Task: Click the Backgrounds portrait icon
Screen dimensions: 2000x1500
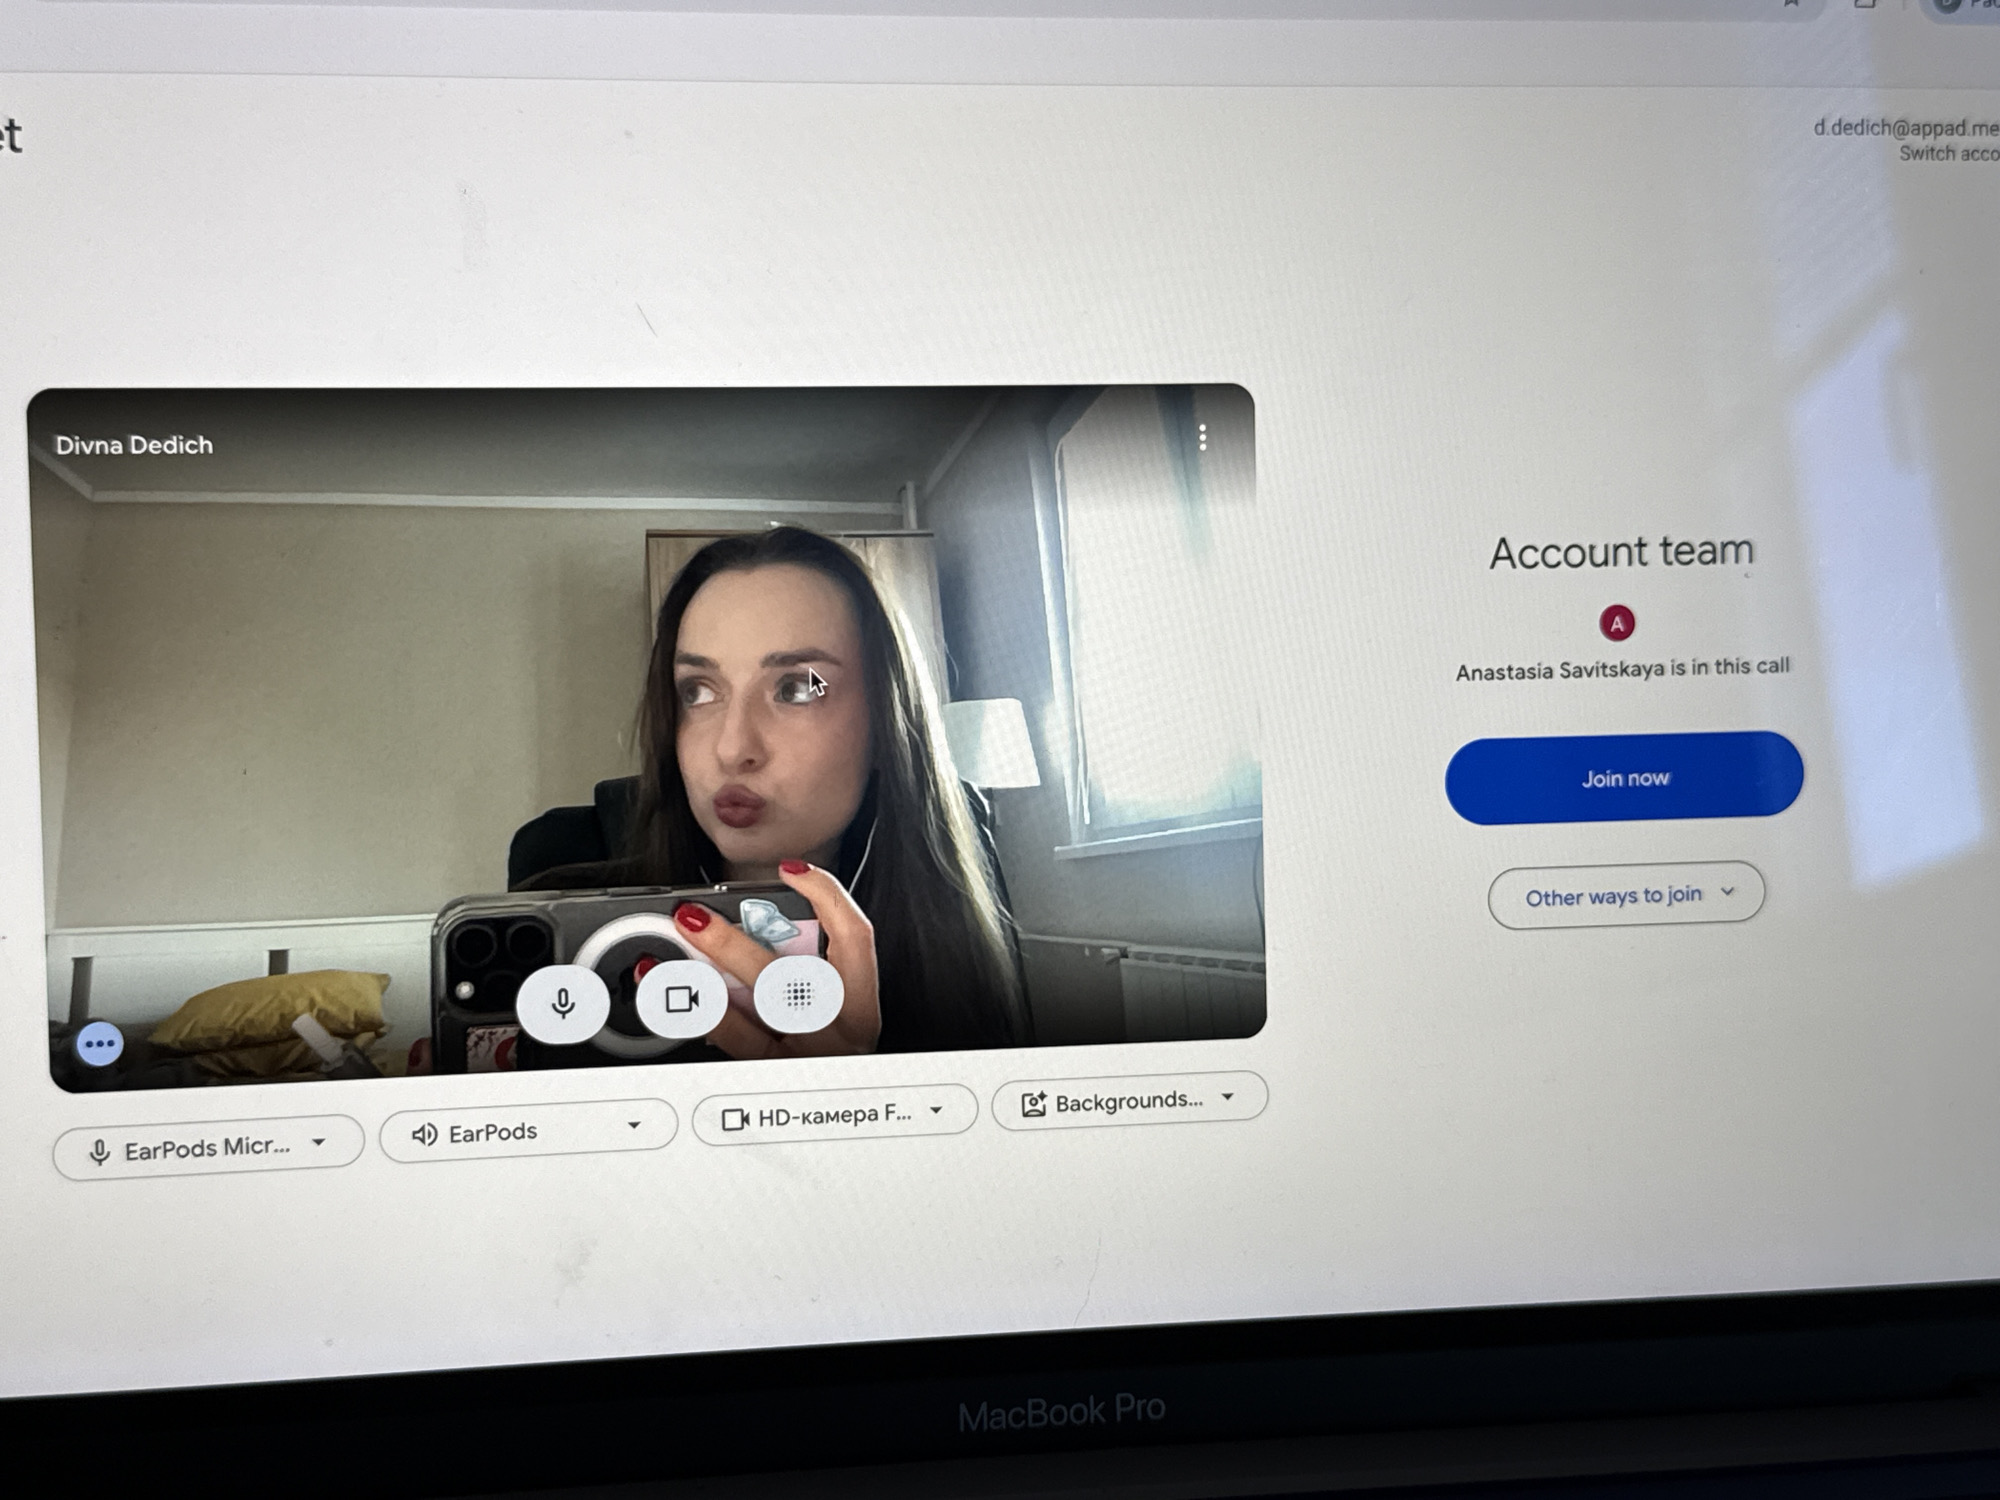Action: [1033, 1104]
